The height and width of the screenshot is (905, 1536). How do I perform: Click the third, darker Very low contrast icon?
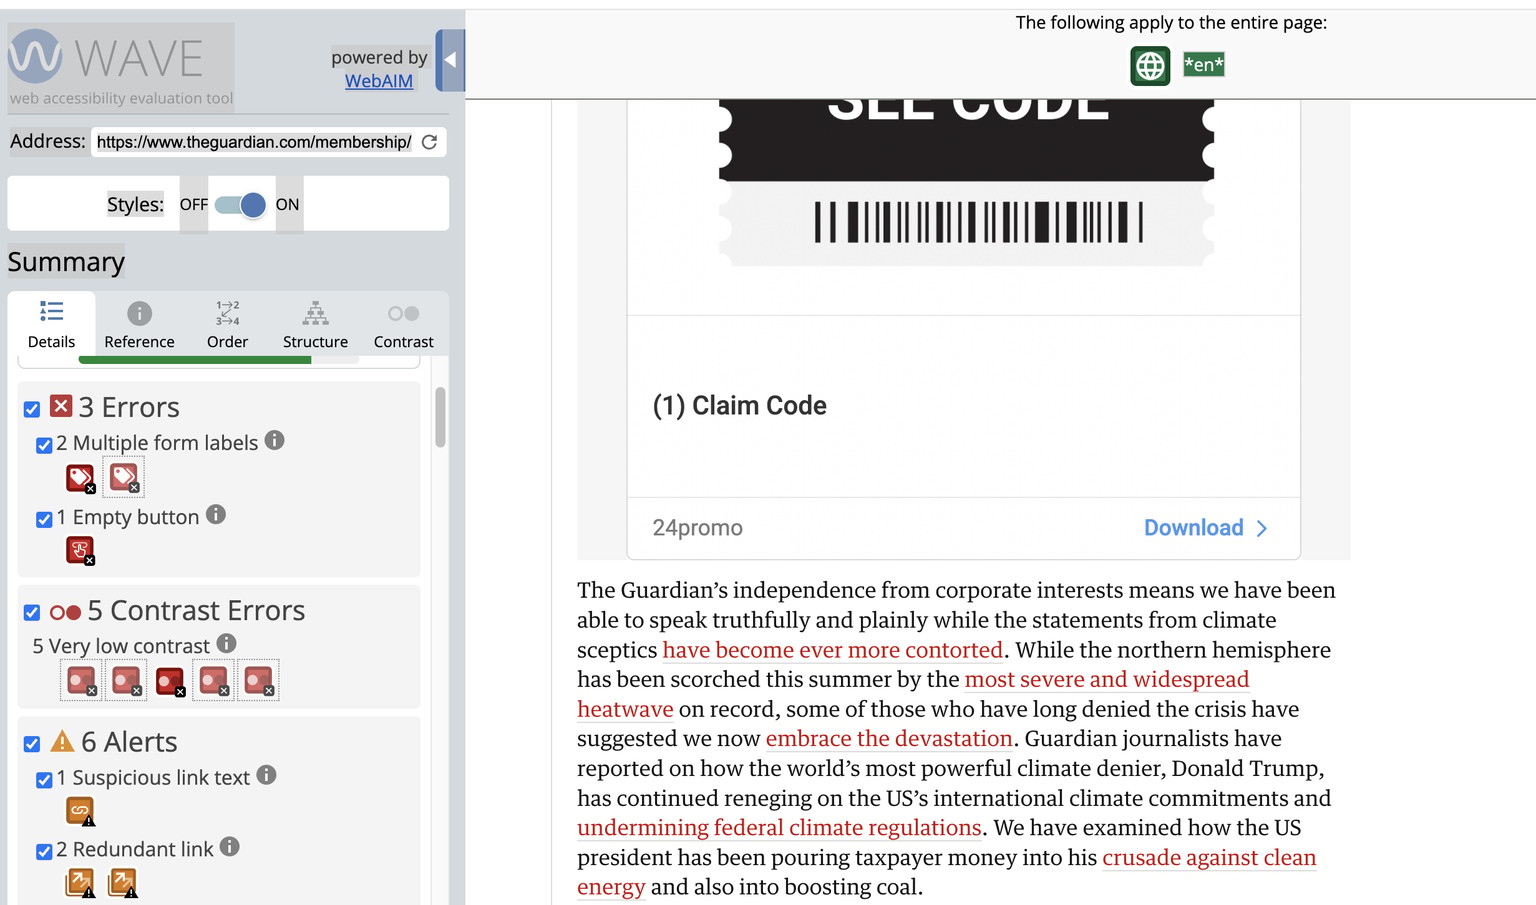[170, 681]
